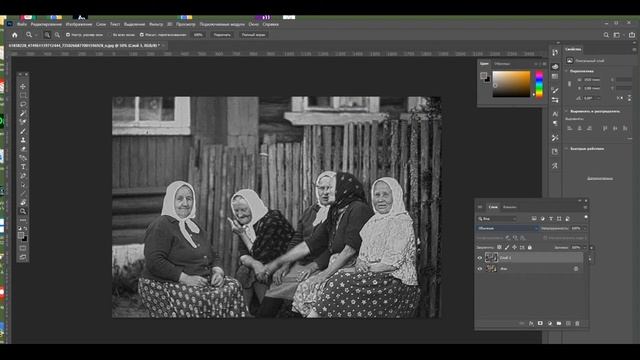Open the Edit Toolbar three-dots button
The height and width of the screenshot is (360, 640).
click(23, 220)
